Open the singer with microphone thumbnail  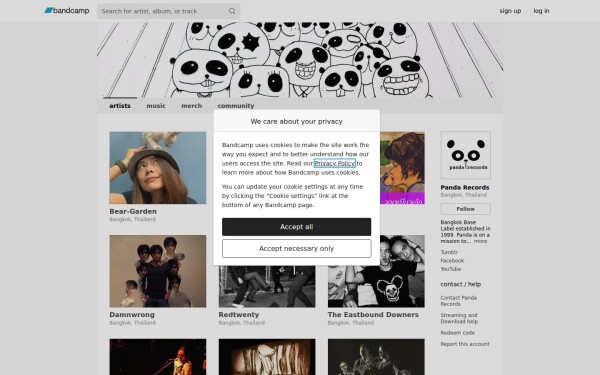click(158, 357)
